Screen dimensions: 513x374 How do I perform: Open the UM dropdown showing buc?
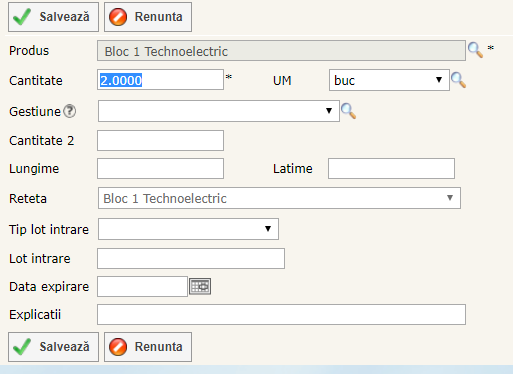(389, 80)
